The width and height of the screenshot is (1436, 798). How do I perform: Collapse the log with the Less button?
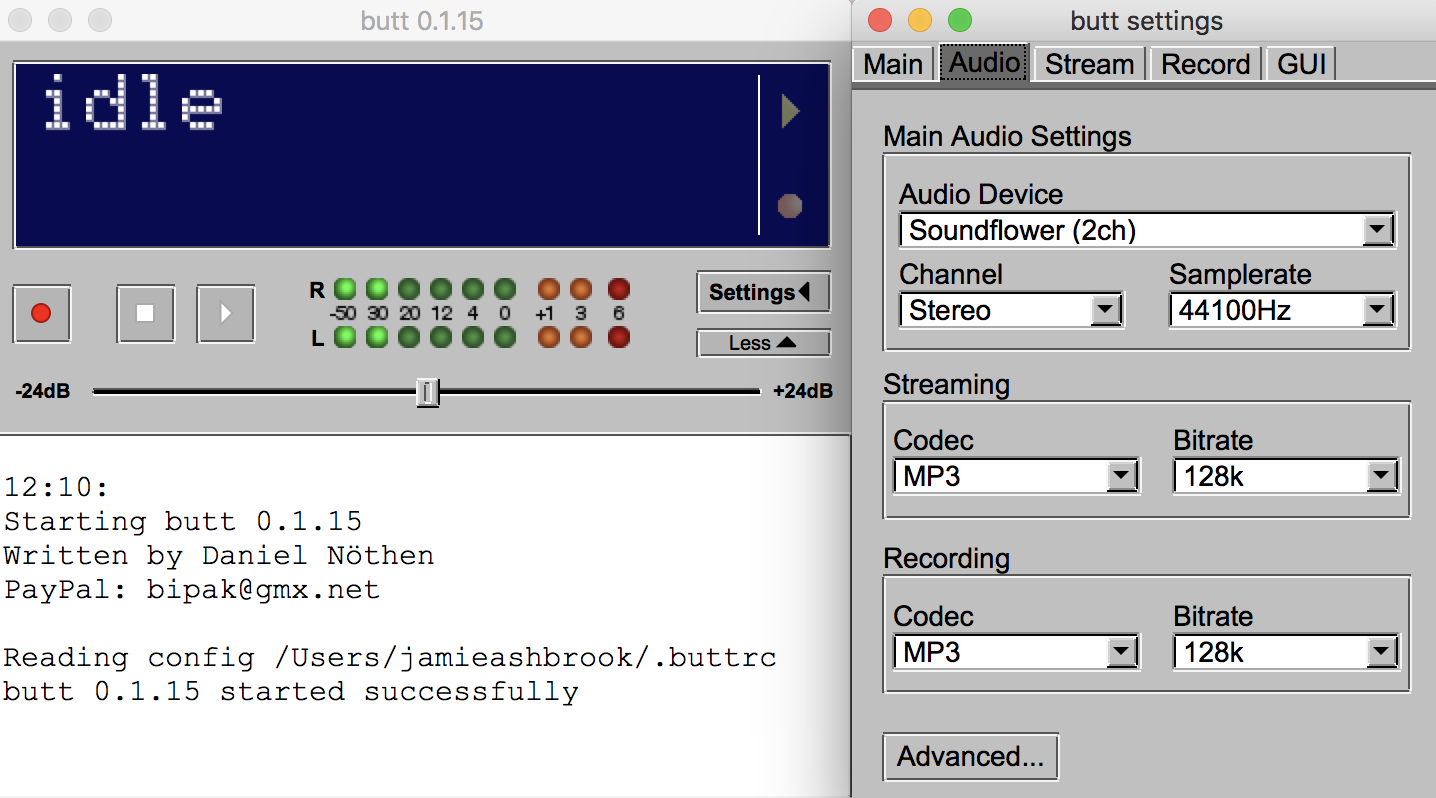tap(763, 343)
